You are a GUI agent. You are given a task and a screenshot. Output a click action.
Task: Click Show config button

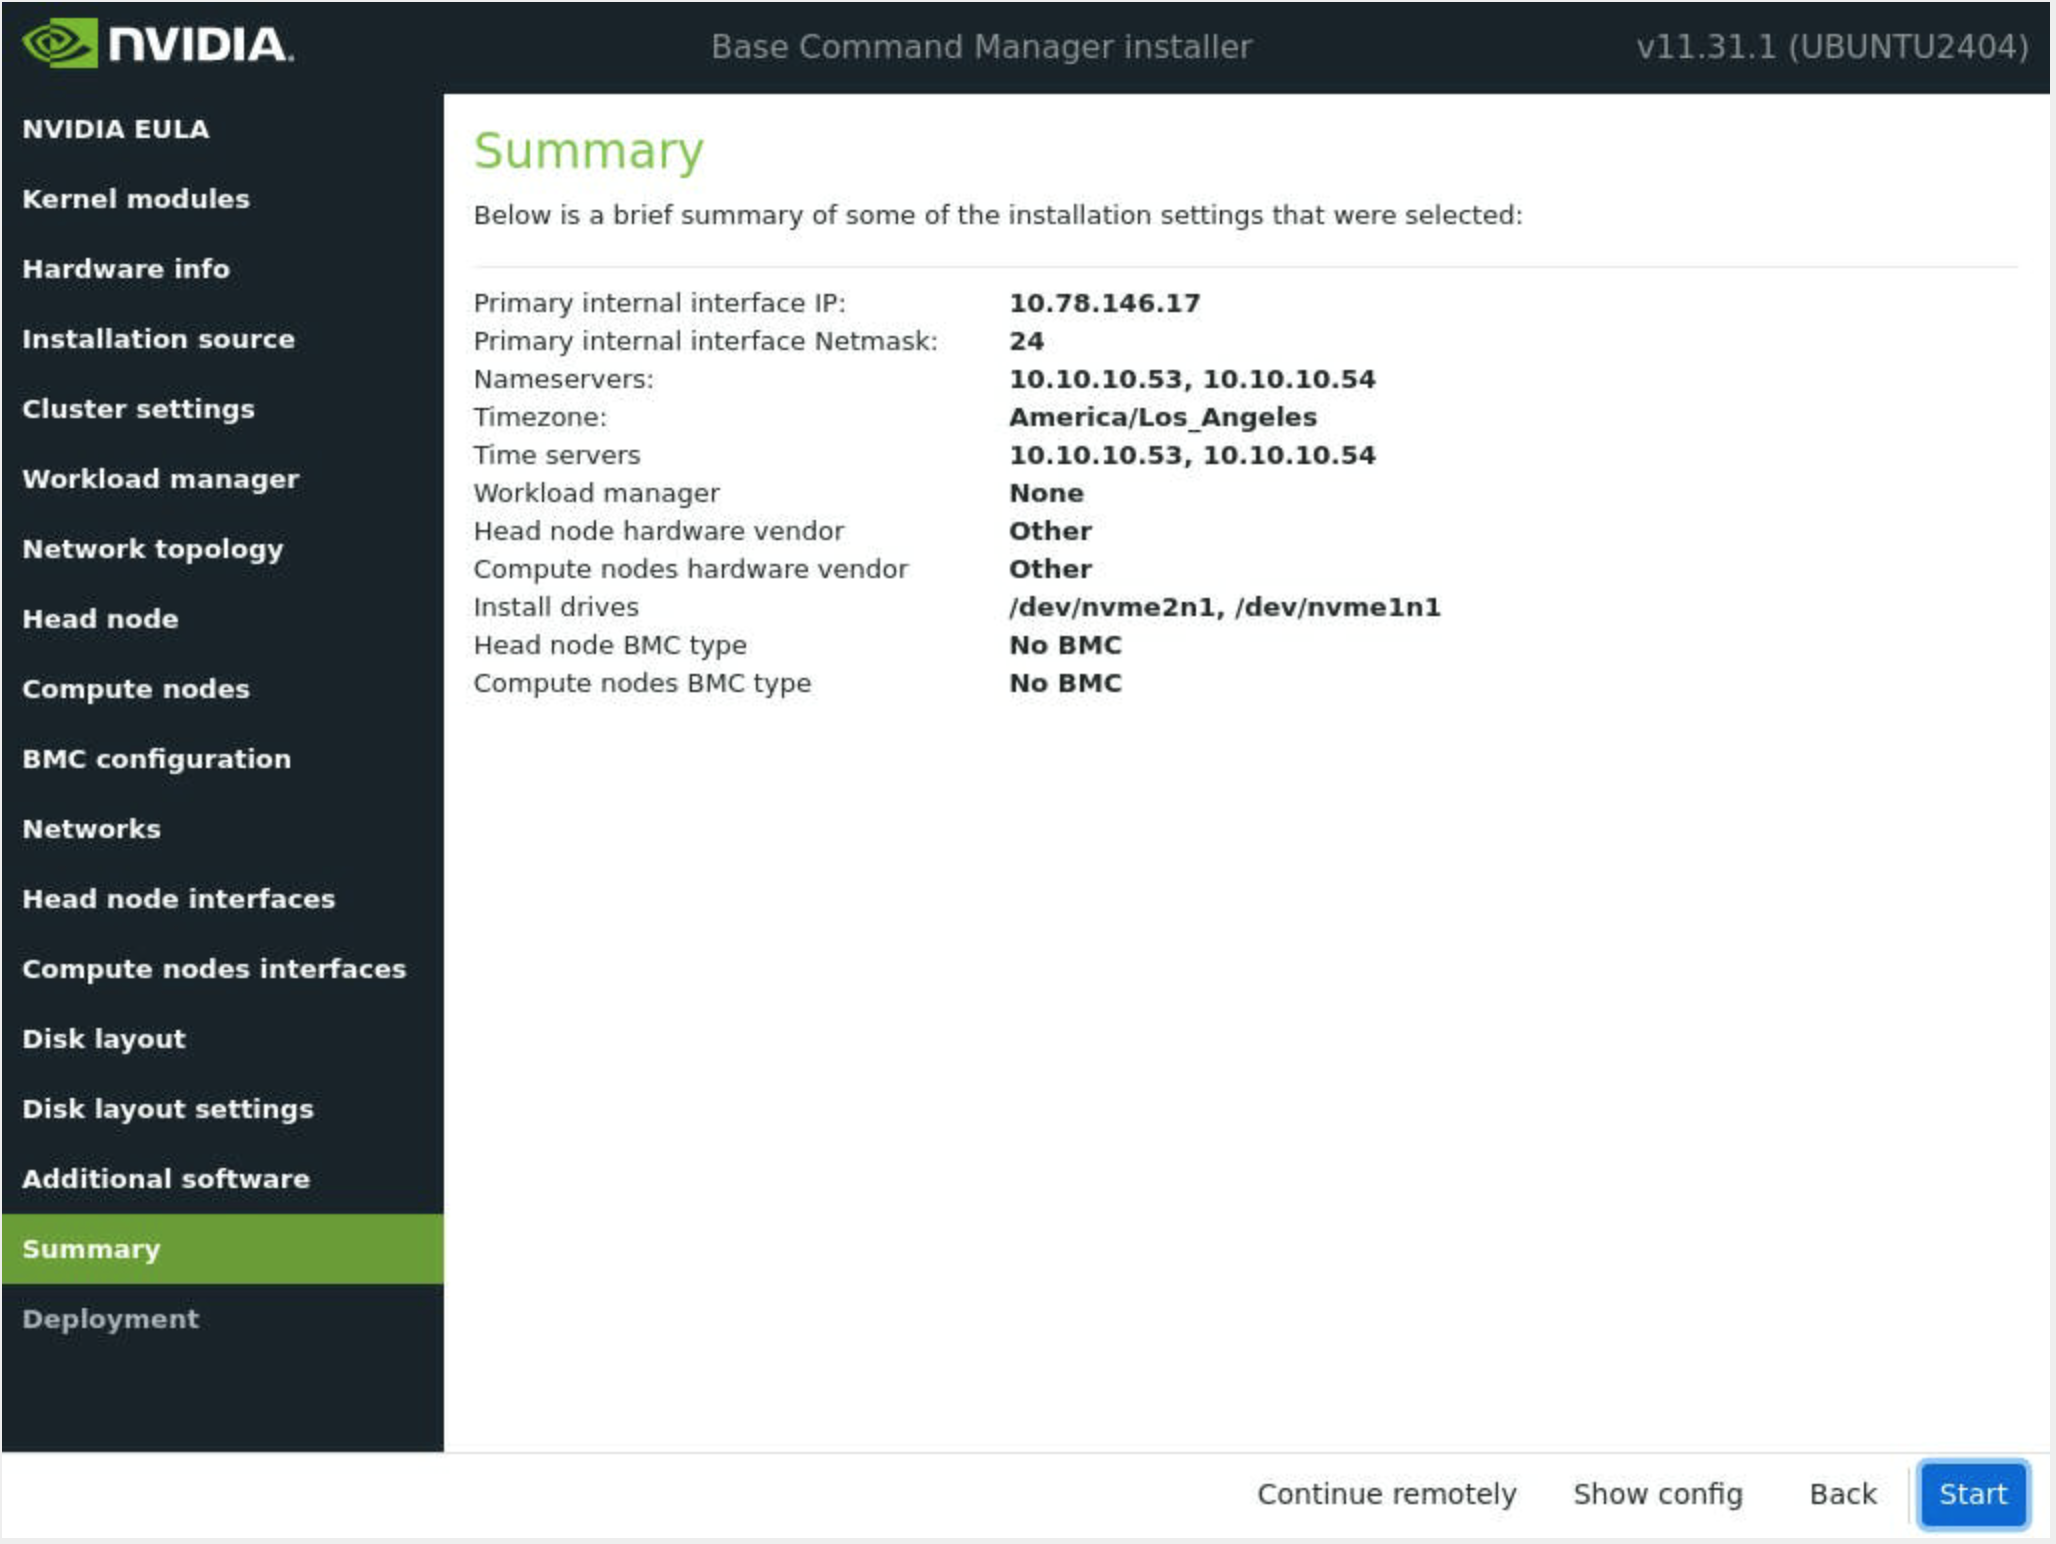(1657, 1494)
